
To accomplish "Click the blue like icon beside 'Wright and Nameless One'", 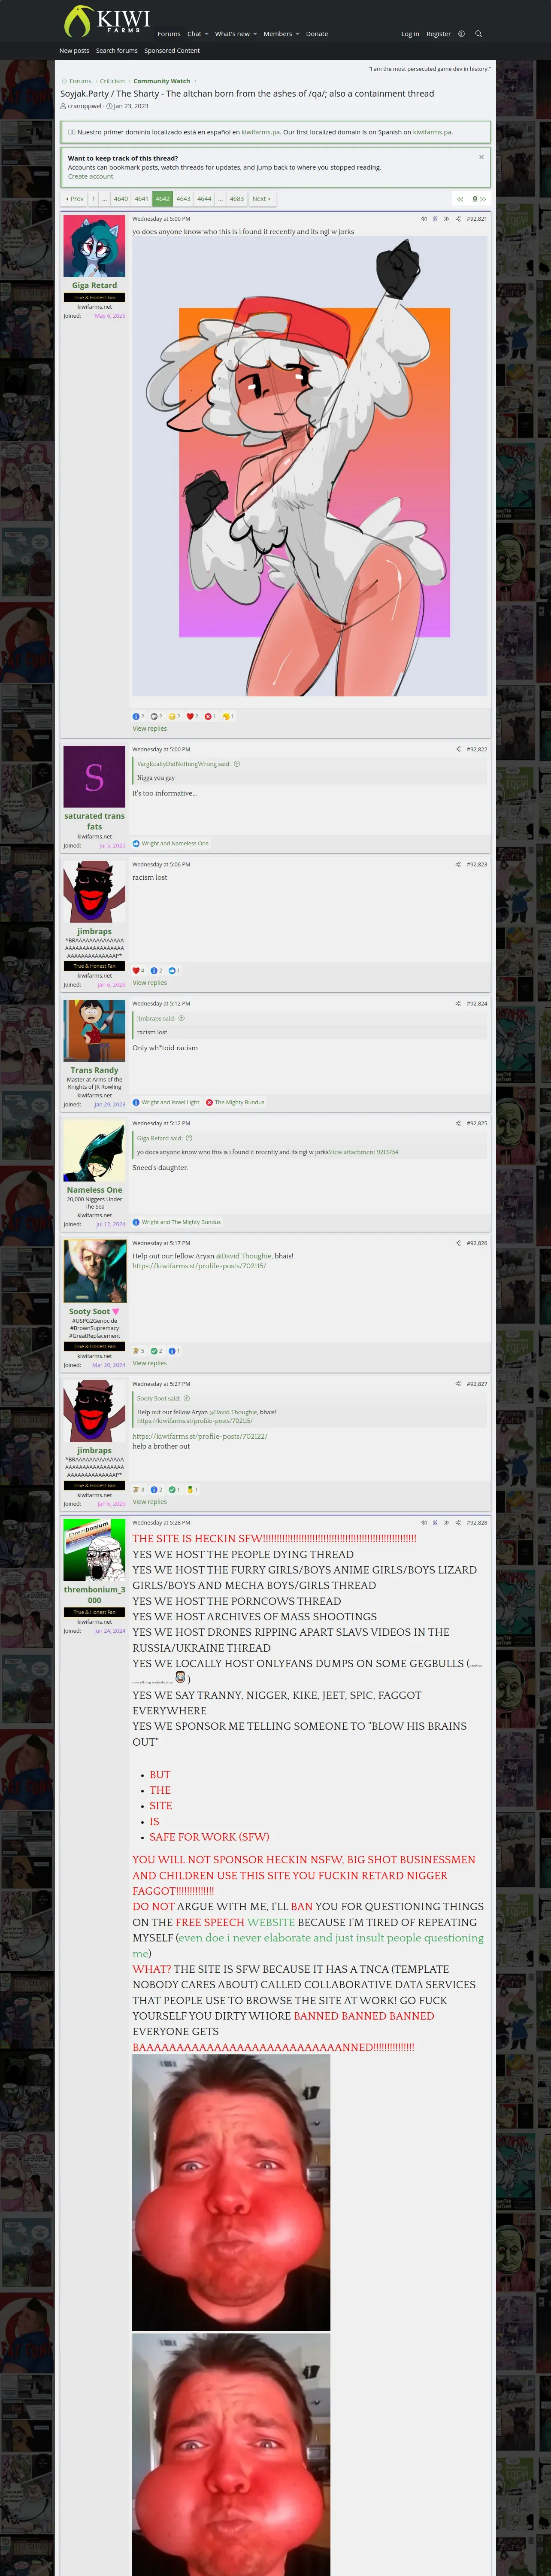I will pos(136,843).
